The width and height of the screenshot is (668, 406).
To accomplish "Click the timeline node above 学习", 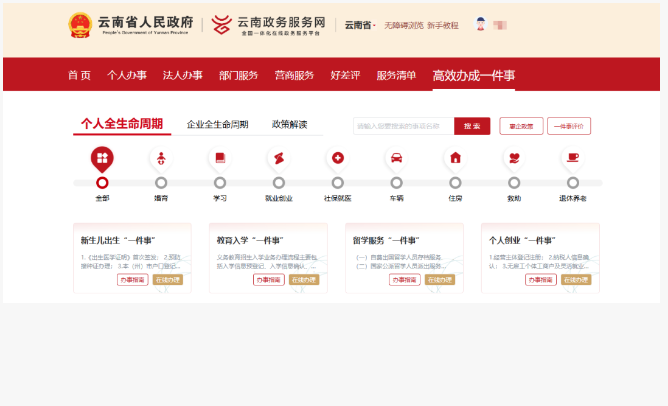I will (220, 183).
